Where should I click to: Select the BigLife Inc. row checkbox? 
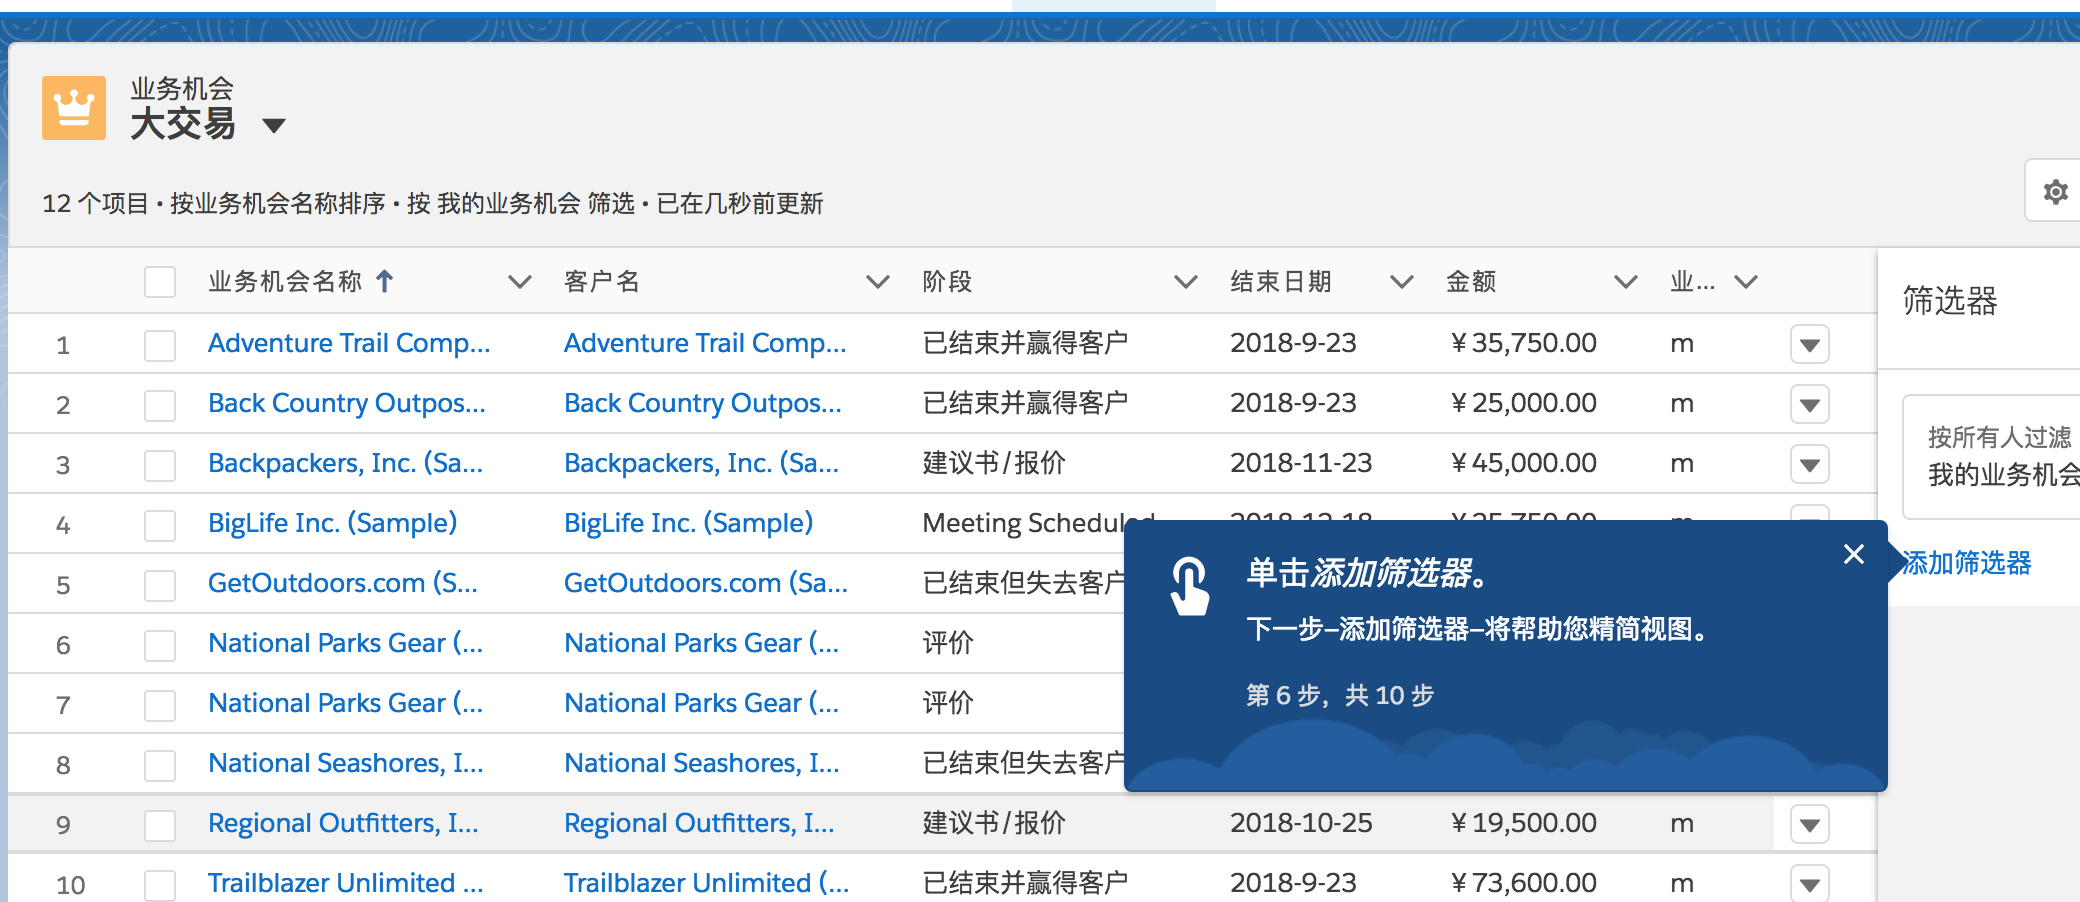160,525
